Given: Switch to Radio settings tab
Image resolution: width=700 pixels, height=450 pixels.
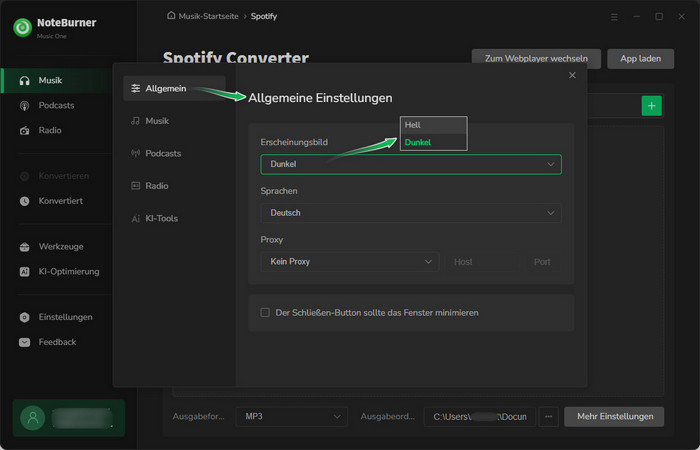Looking at the screenshot, I should (x=175, y=186).
